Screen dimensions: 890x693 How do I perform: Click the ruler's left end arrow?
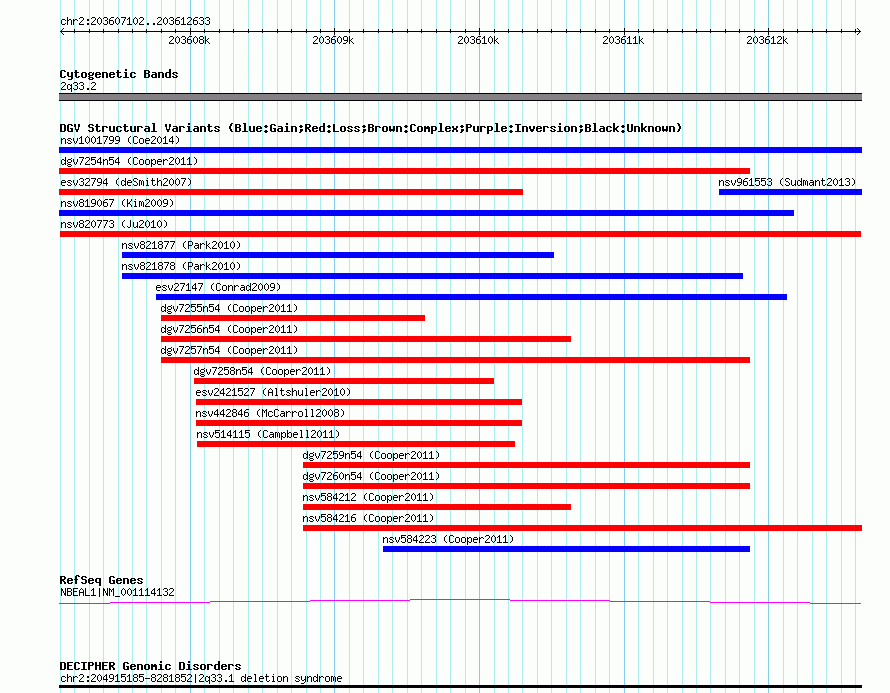[62, 32]
